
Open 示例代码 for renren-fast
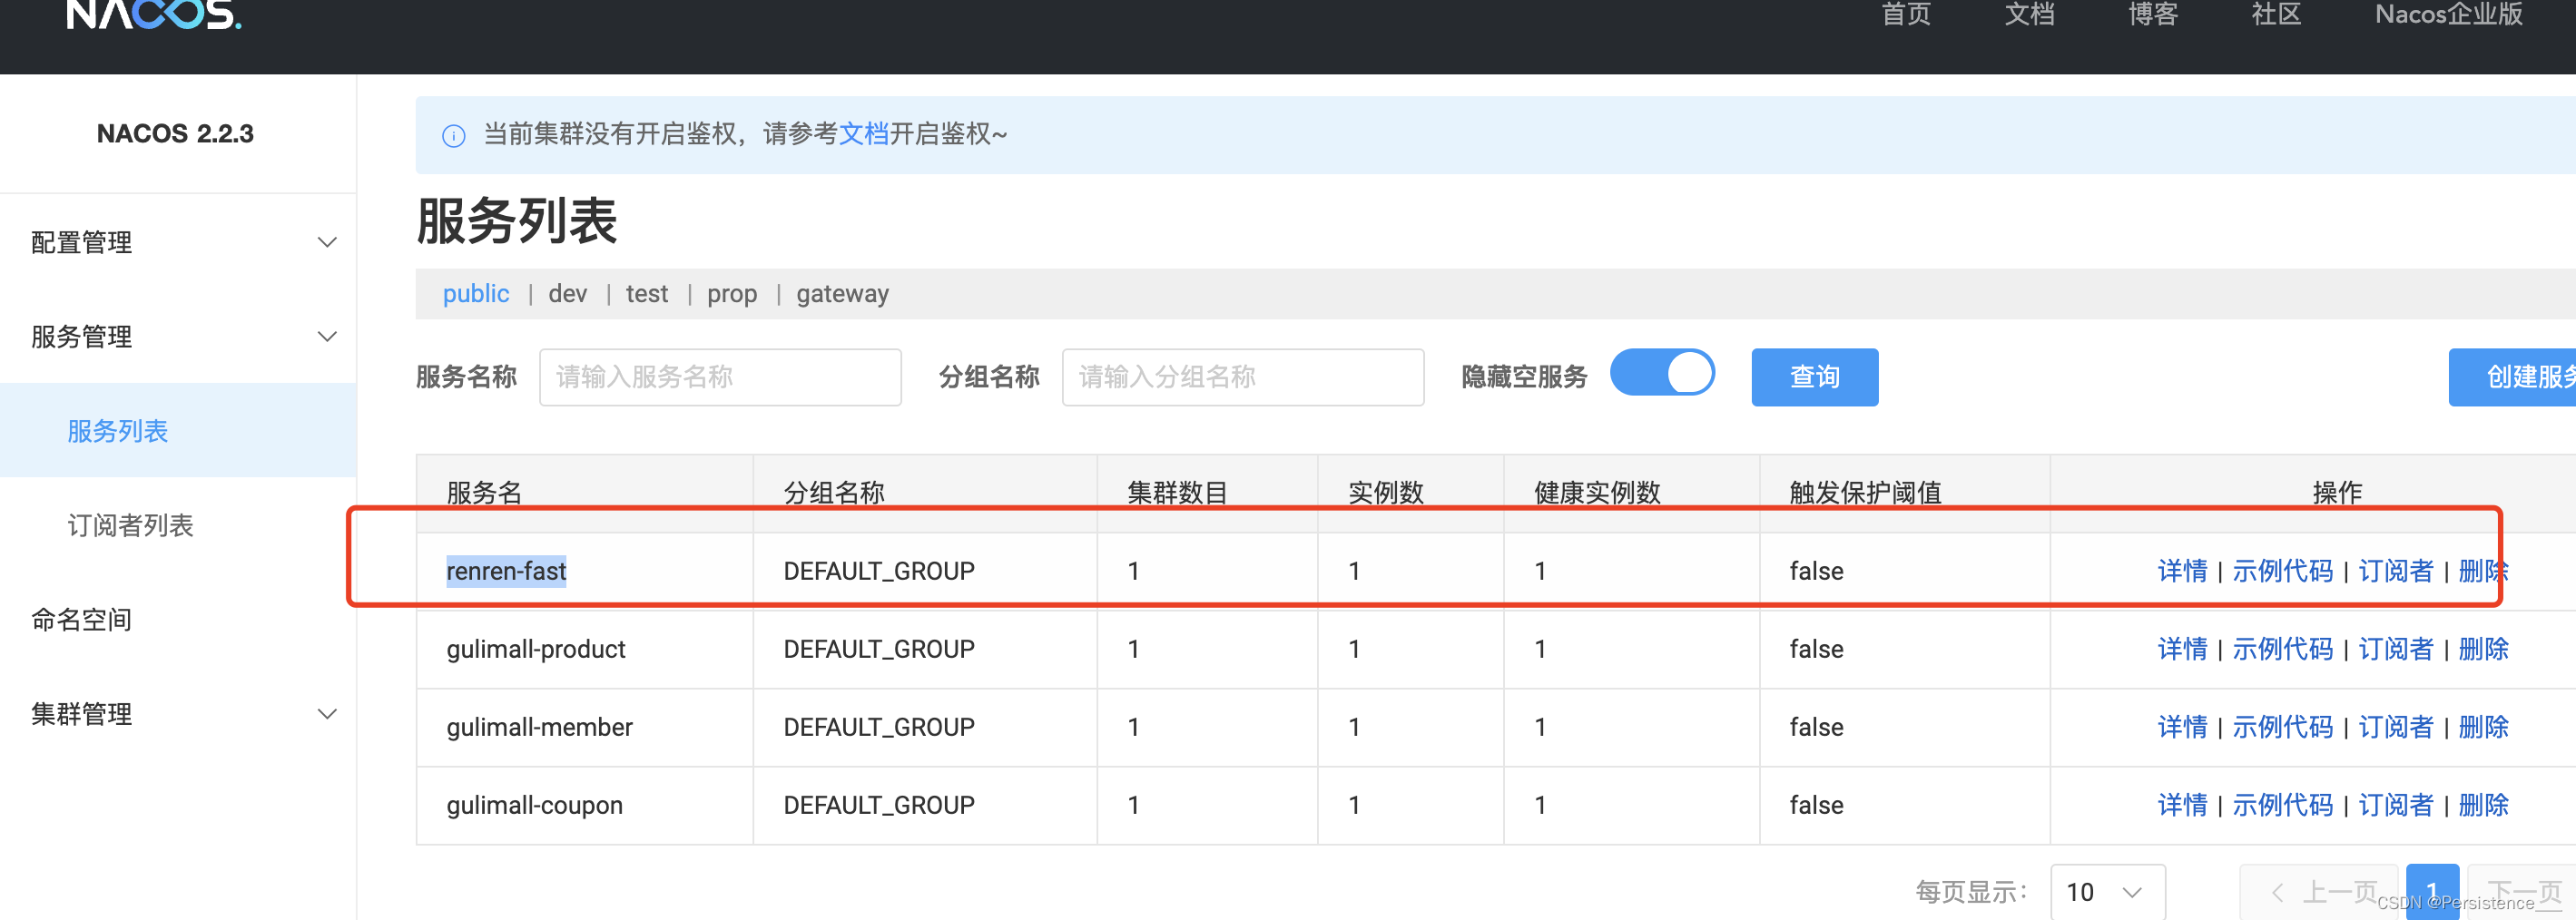2283,571
